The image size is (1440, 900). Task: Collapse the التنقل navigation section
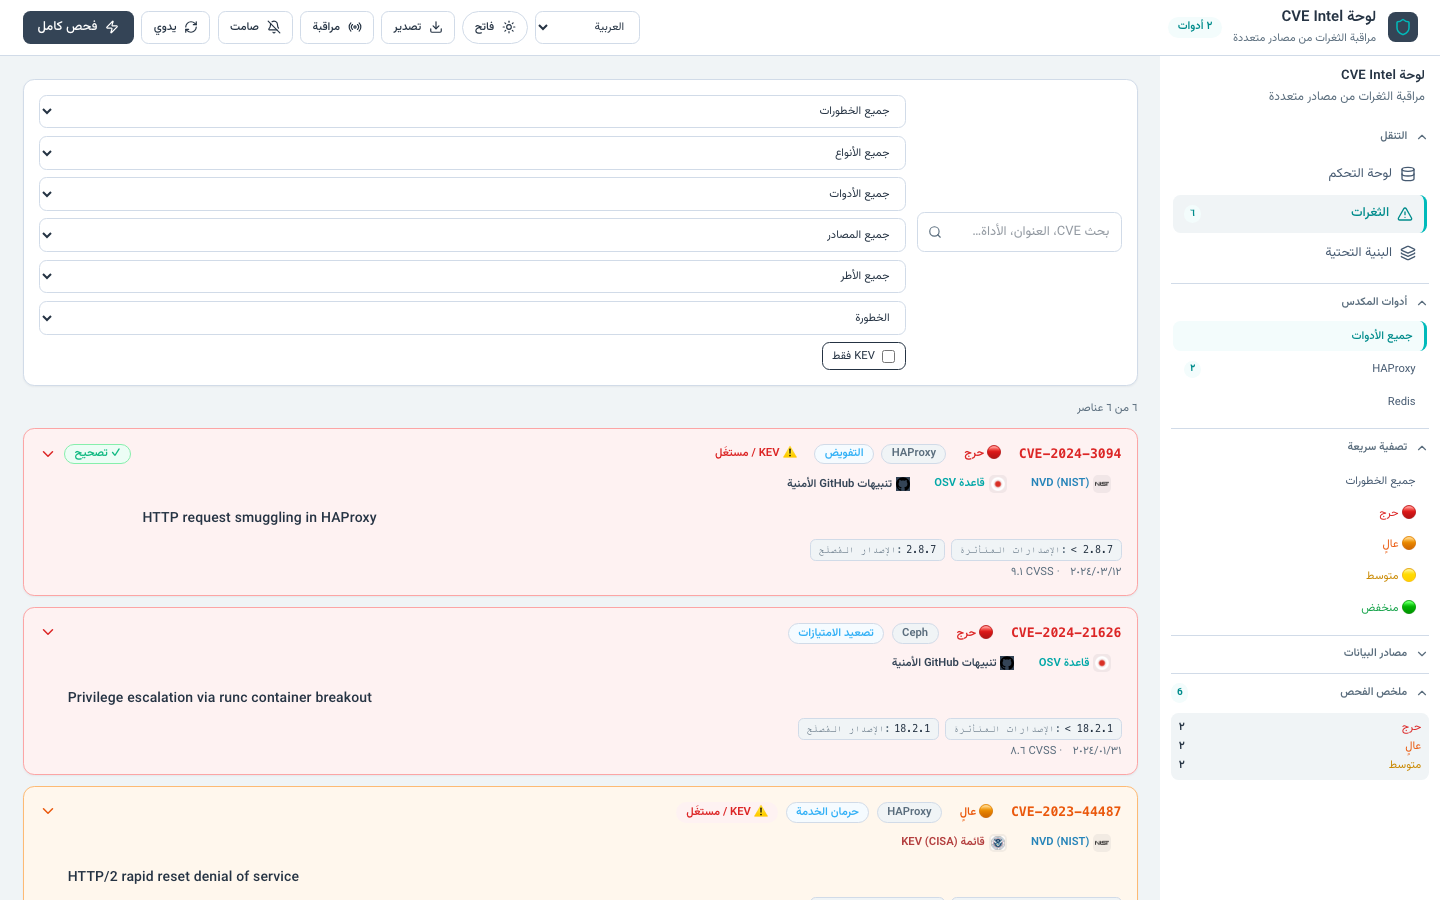coord(1300,136)
